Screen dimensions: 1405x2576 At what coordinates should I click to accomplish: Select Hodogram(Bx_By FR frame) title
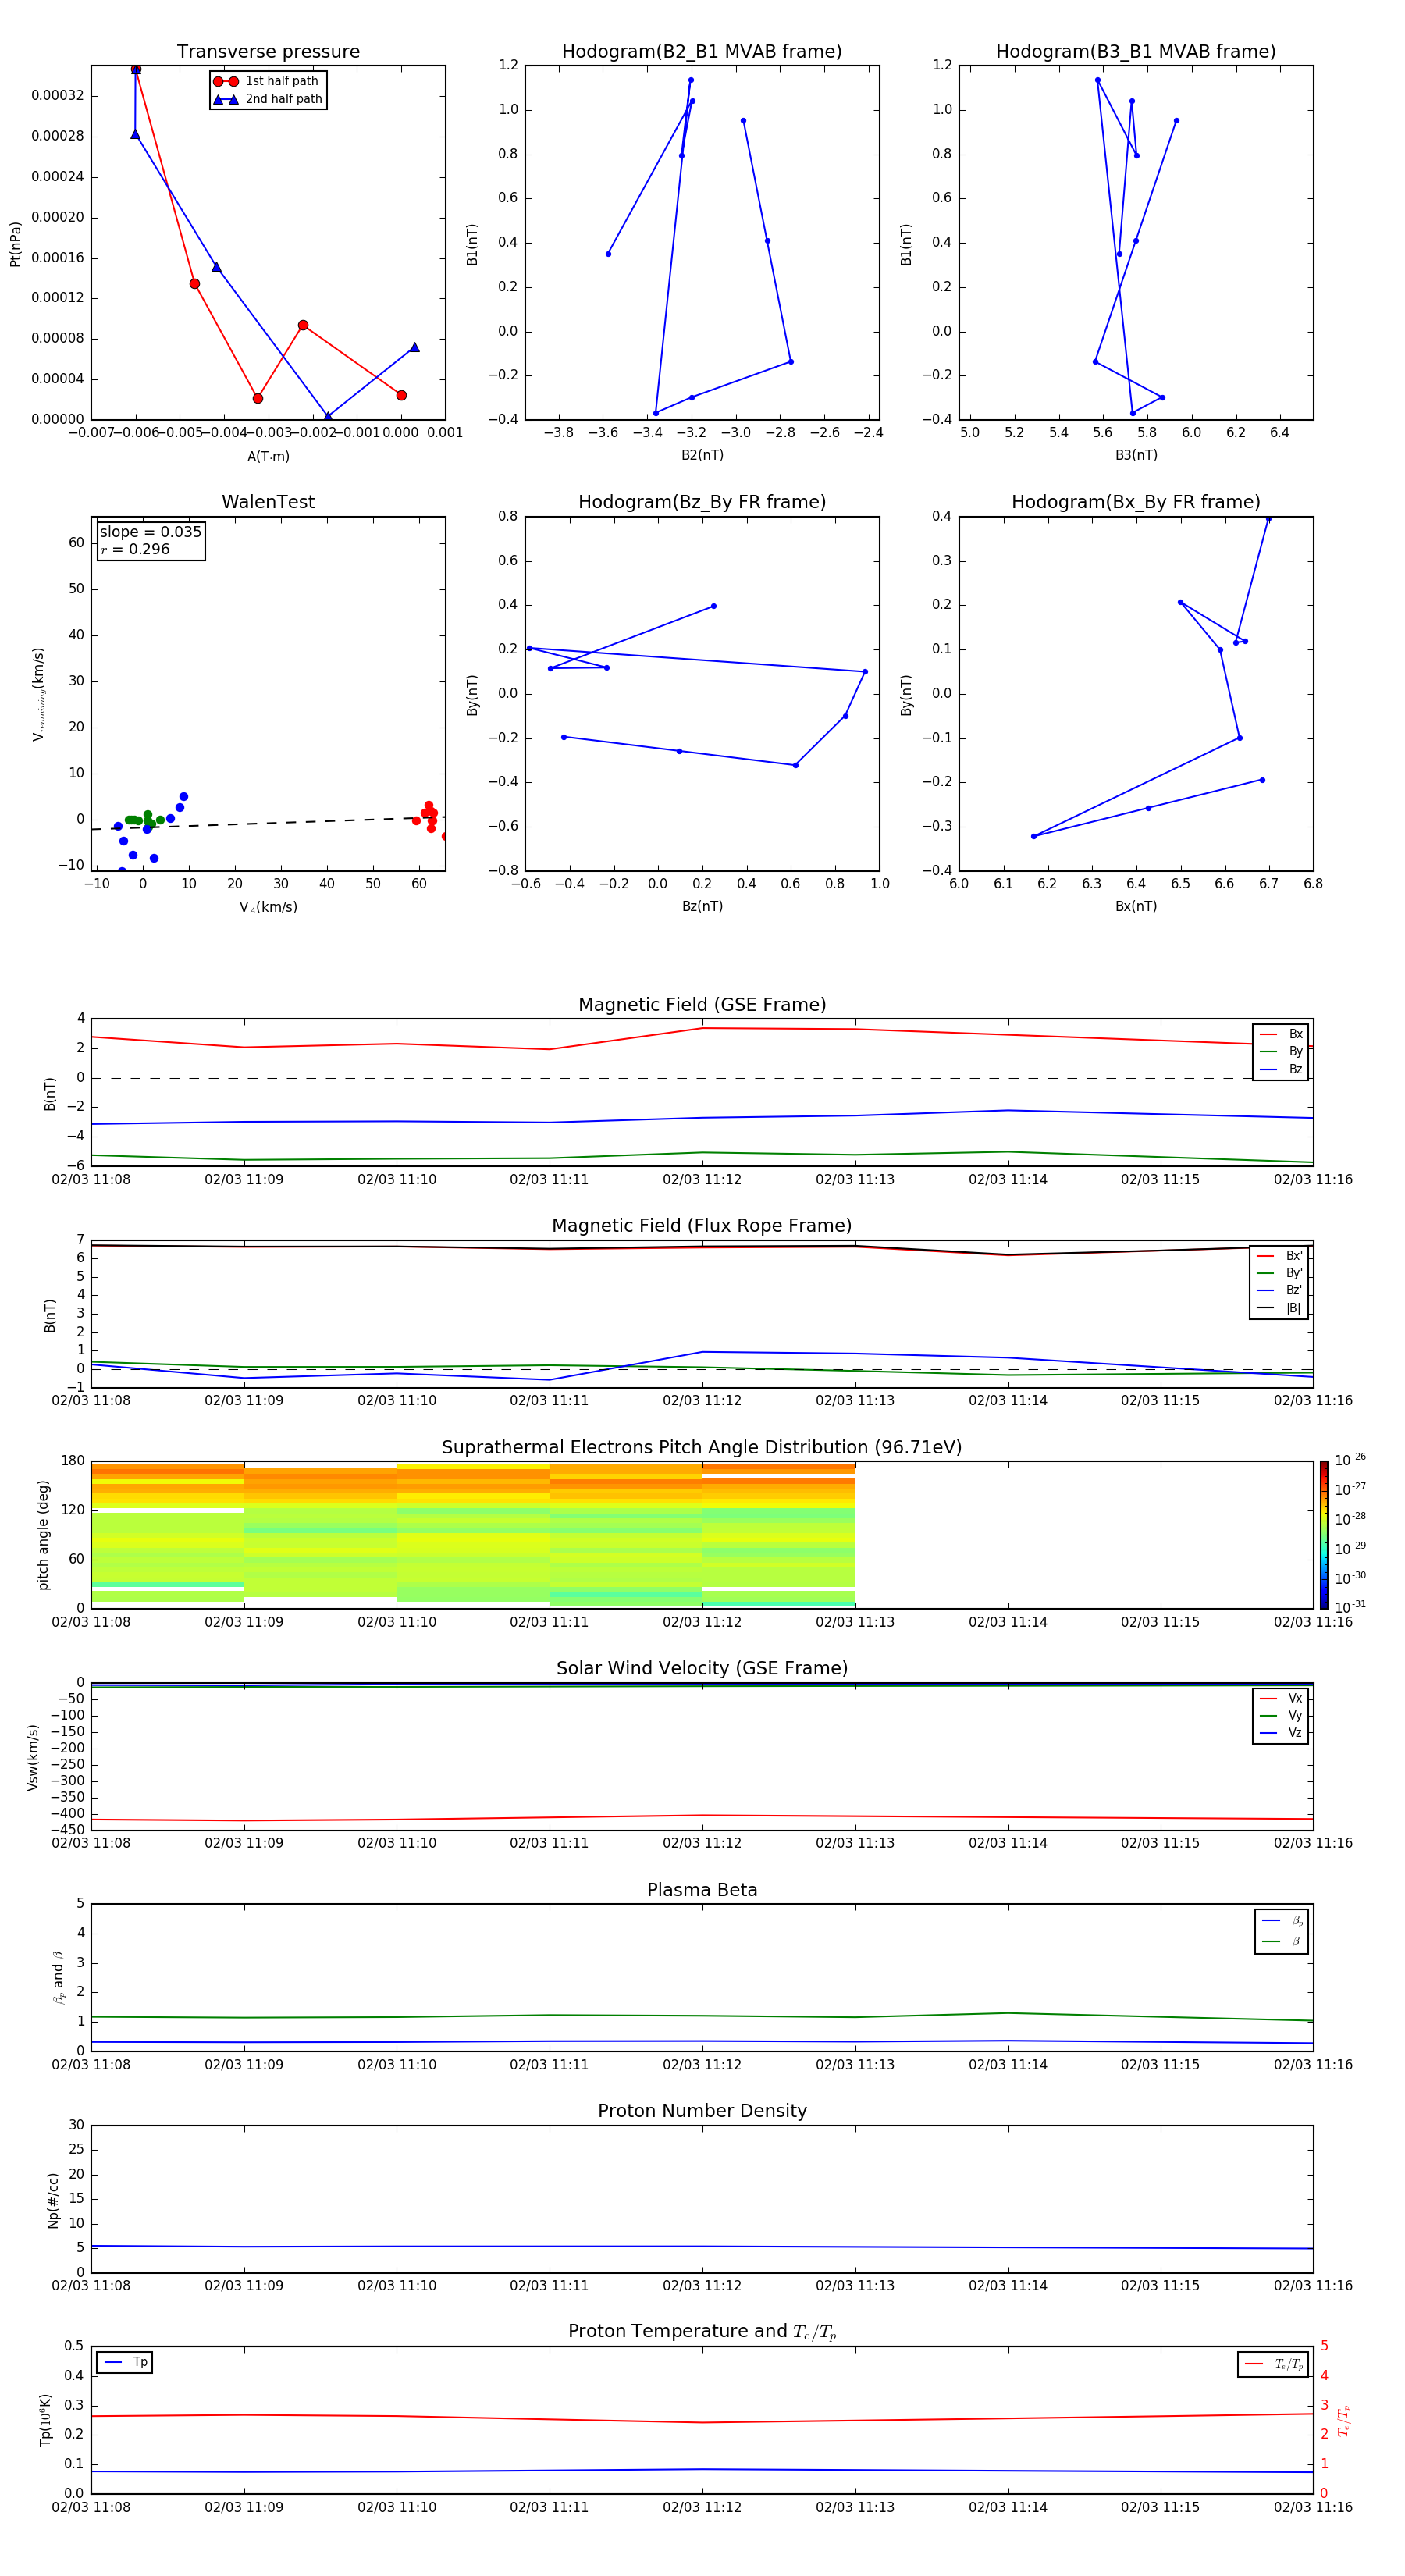tap(1136, 502)
